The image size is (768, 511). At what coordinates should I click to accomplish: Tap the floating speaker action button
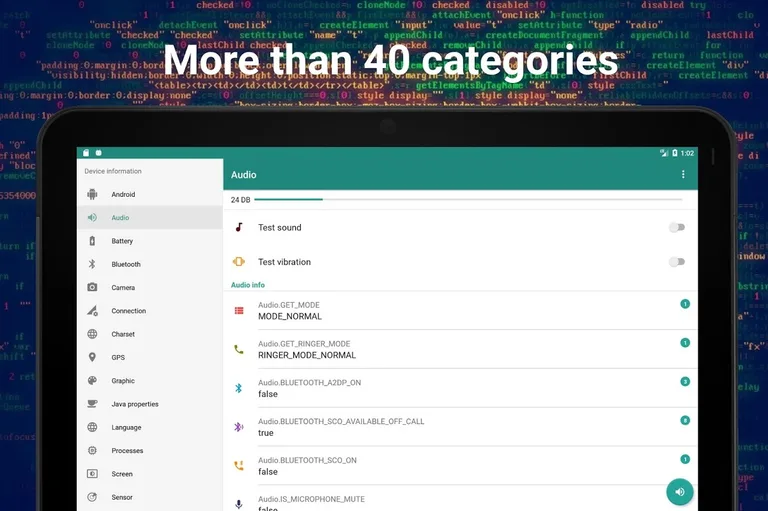tap(680, 491)
